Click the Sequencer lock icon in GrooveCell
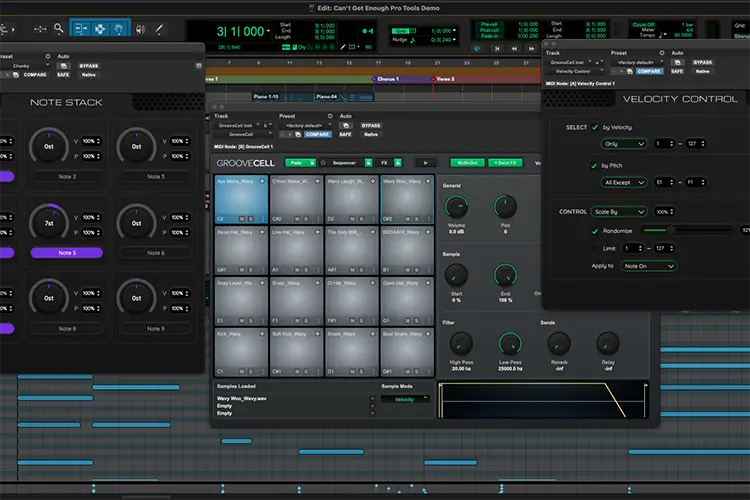Image resolution: width=750 pixels, height=500 pixels. (x=368, y=163)
